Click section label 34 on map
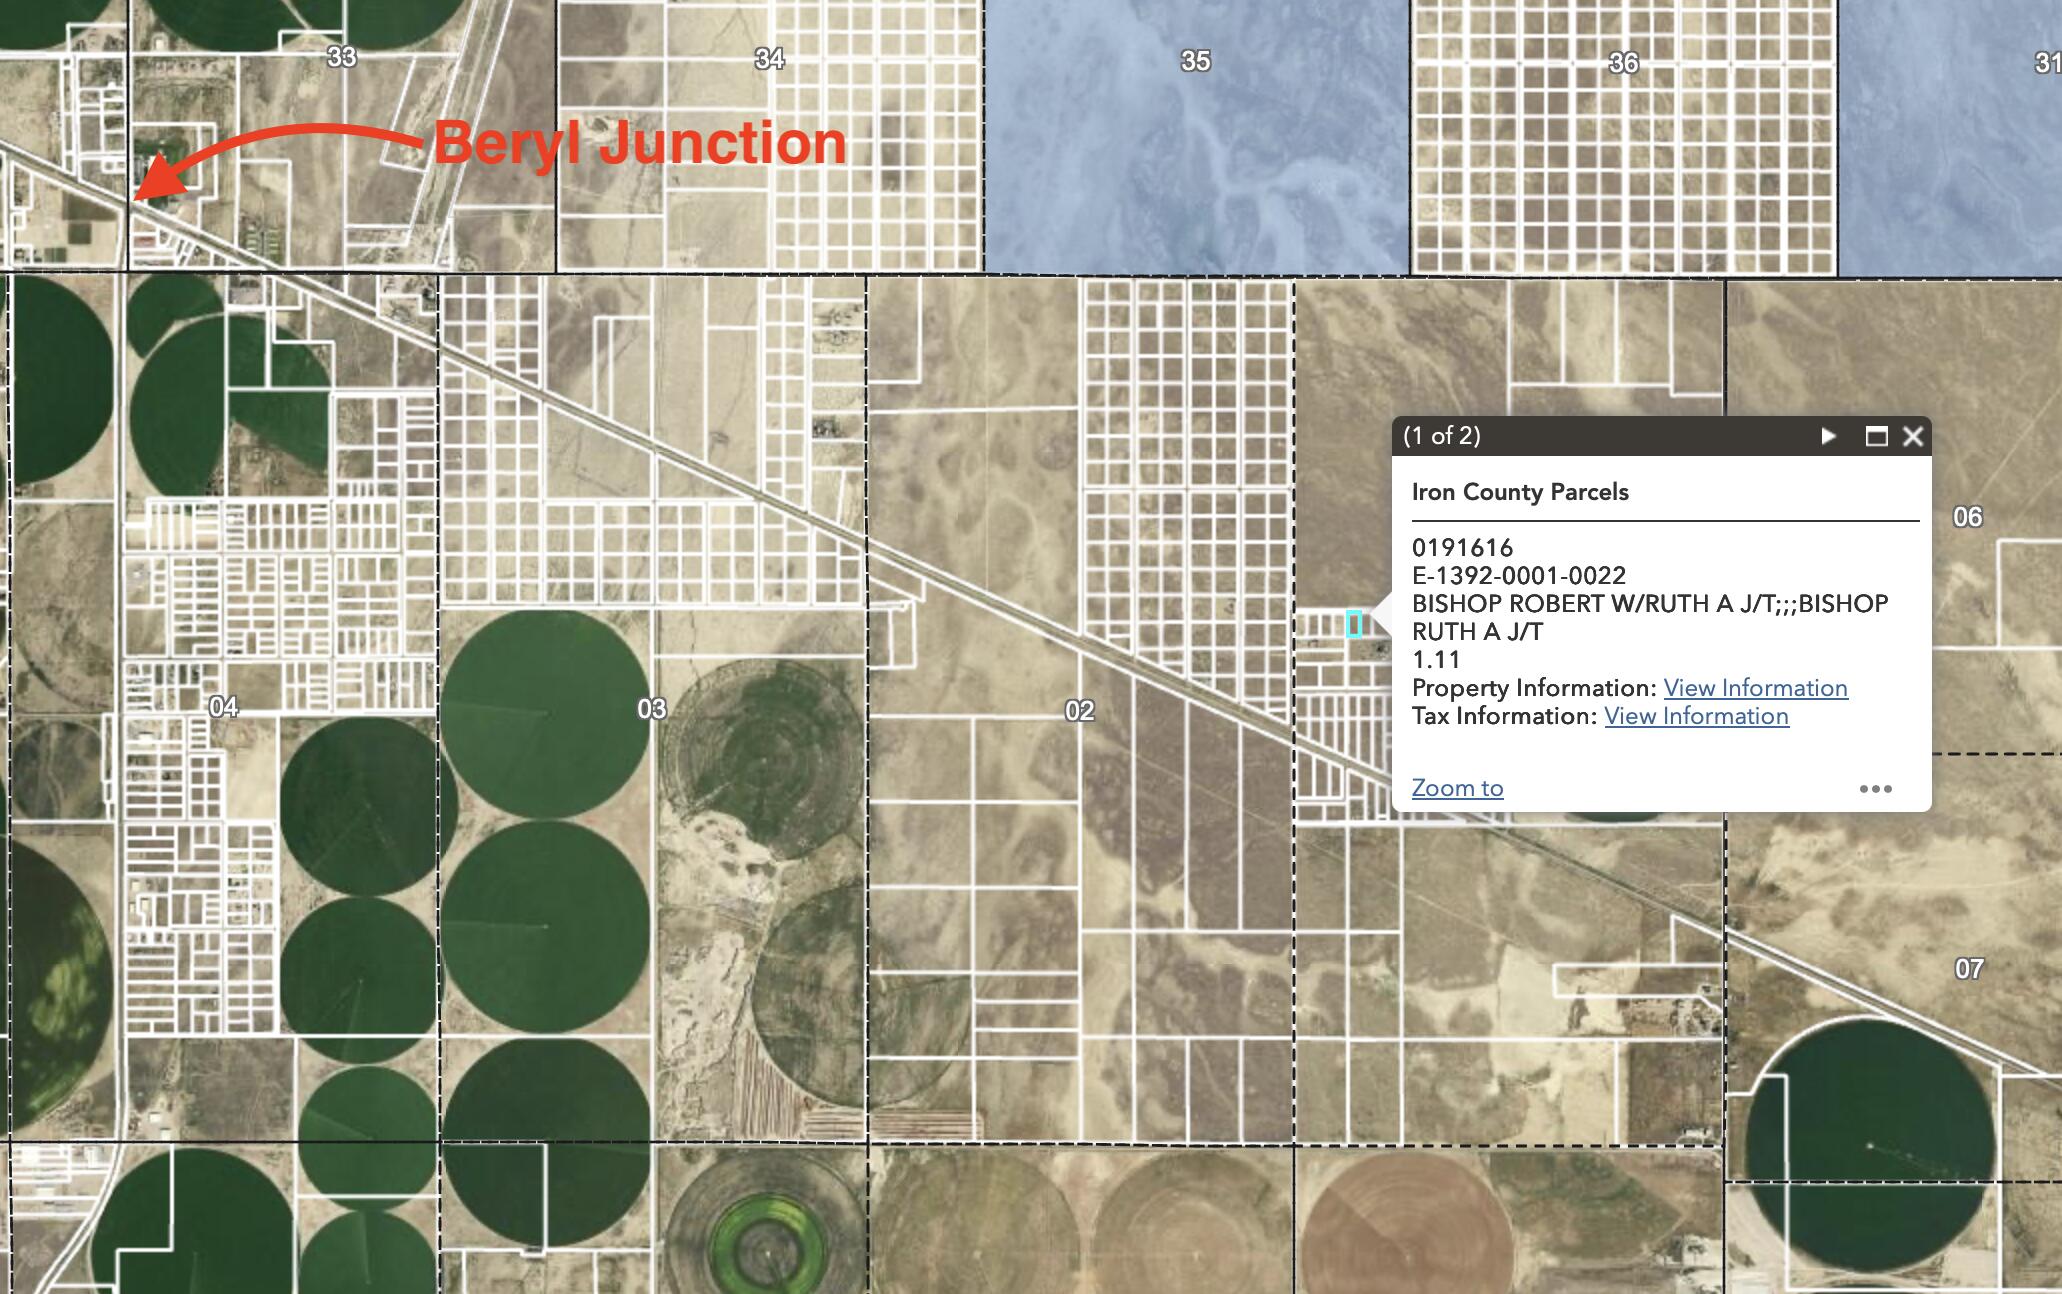The width and height of the screenshot is (2062, 1294). click(768, 59)
